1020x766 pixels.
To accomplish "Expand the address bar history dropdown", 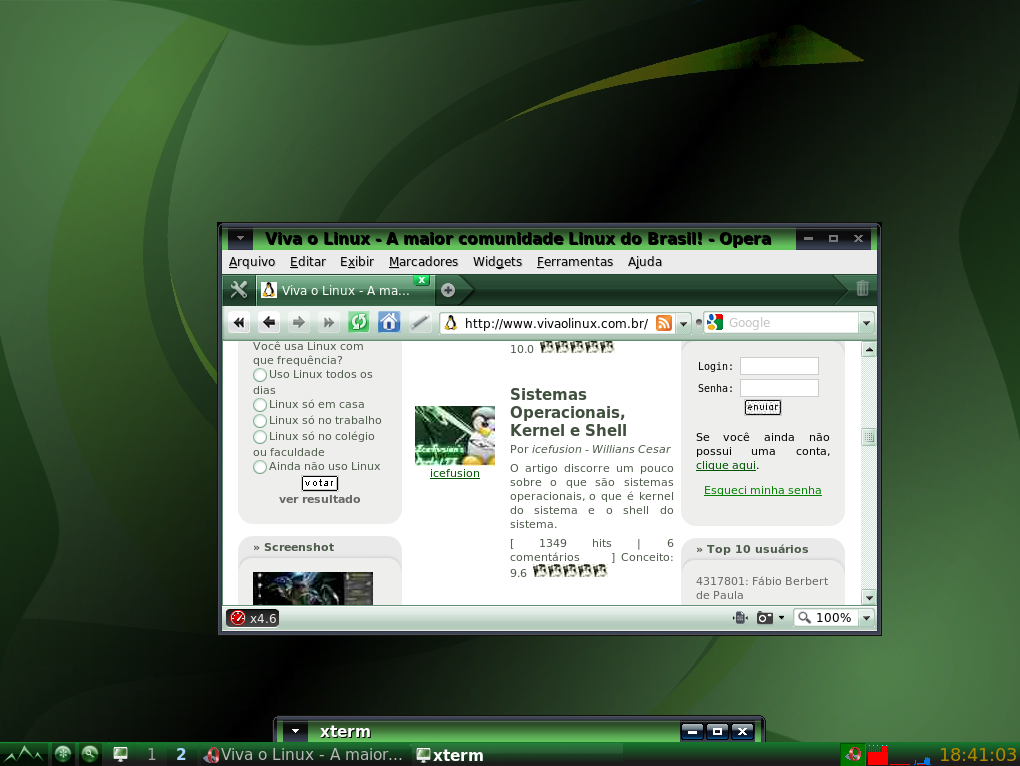I will coord(683,323).
